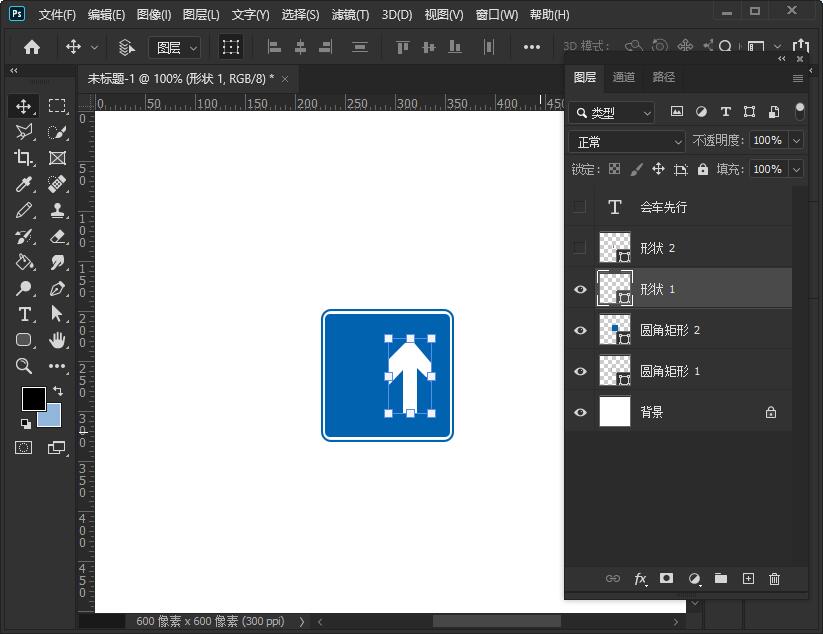Image resolution: width=823 pixels, height=634 pixels.
Task: Reset to default foreground and background colors
Action: click(25, 423)
